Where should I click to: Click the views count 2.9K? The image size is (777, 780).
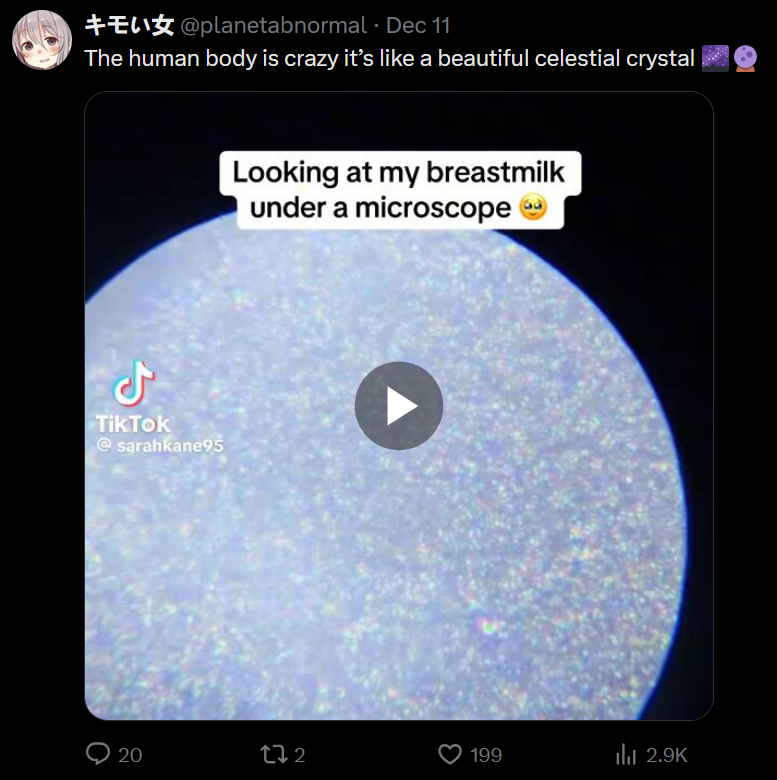tap(667, 755)
